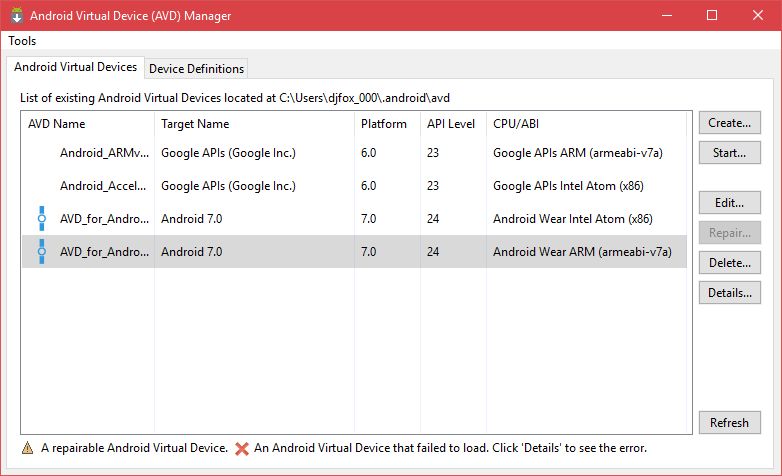Viewport: 782px width, 476px height.
Task: Click Android Wear Intel Atom (x86) cell
Action: click(573, 219)
